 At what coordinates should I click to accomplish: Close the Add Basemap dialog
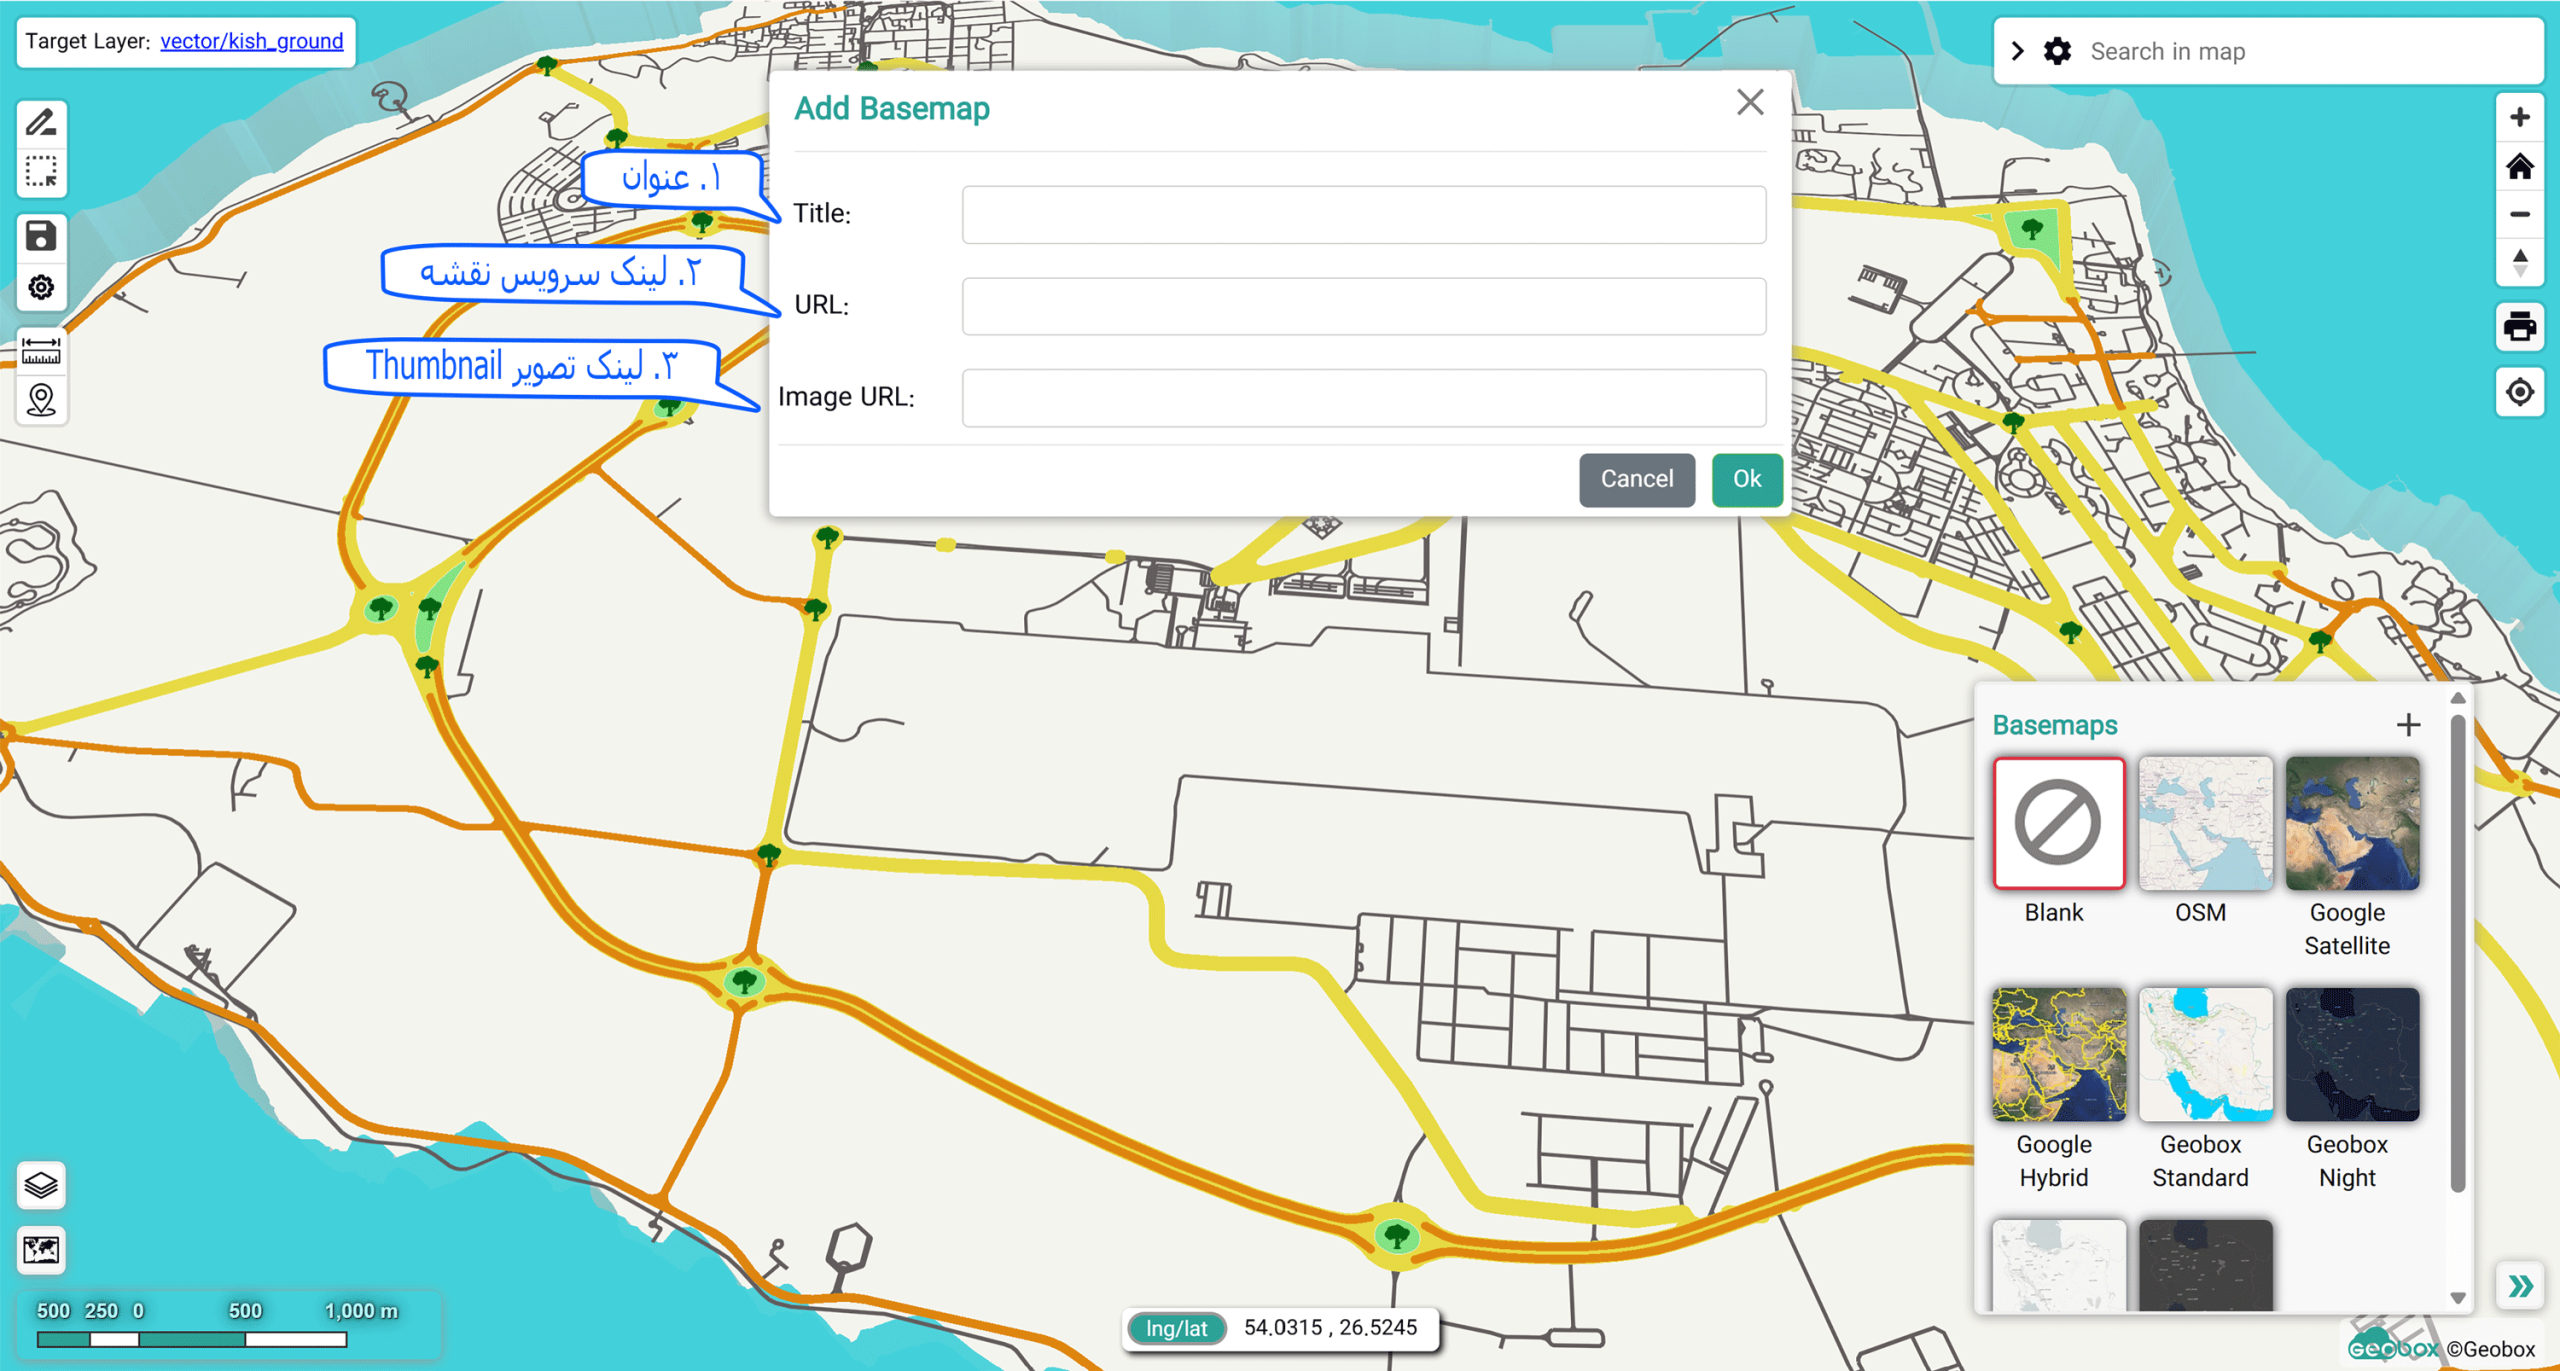click(x=1750, y=102)
